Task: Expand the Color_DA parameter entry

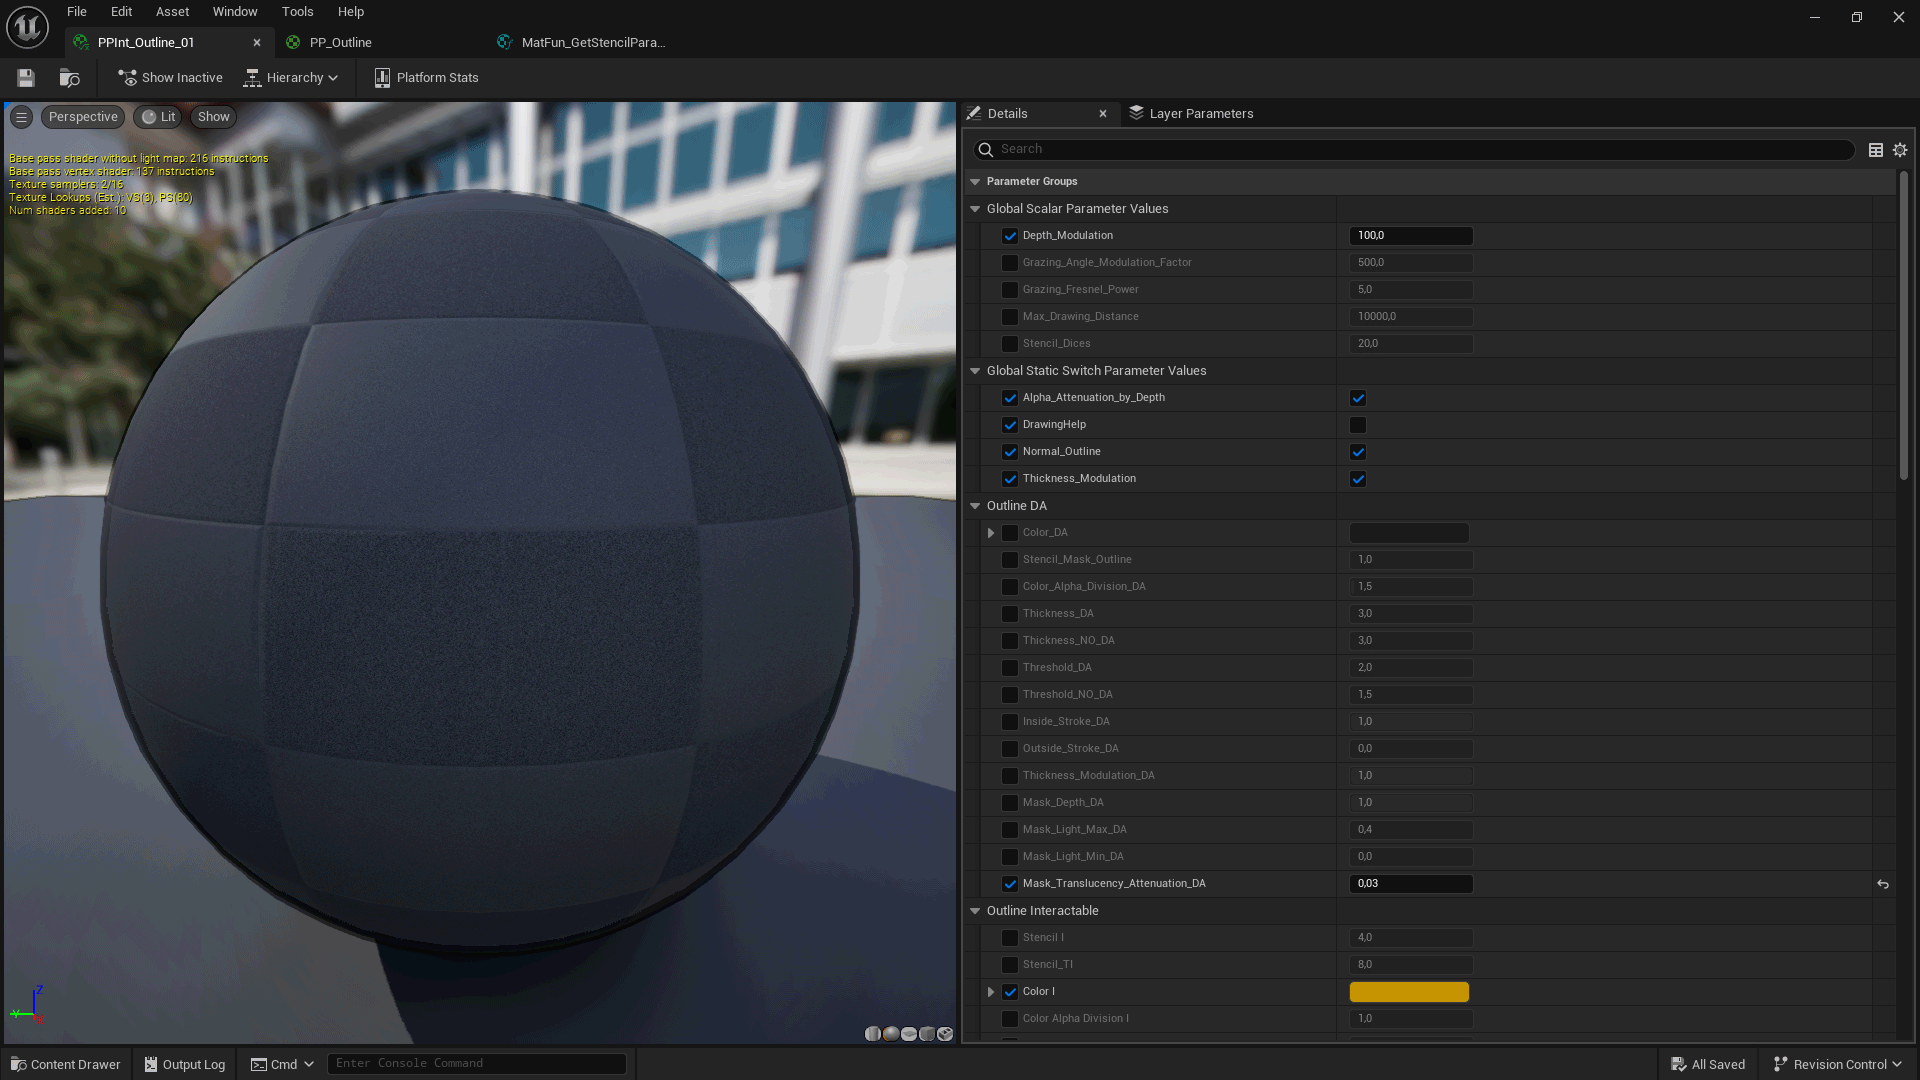Action: click(x=991, y=532)
